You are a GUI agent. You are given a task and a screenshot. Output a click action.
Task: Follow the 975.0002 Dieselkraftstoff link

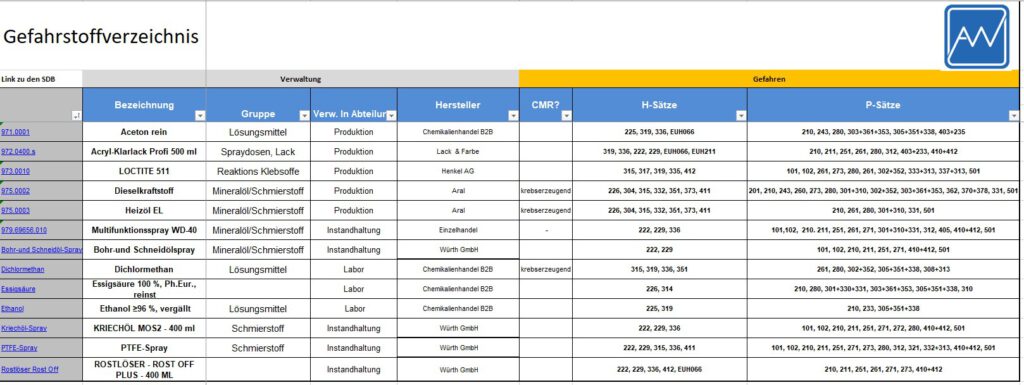click(15, 191)
